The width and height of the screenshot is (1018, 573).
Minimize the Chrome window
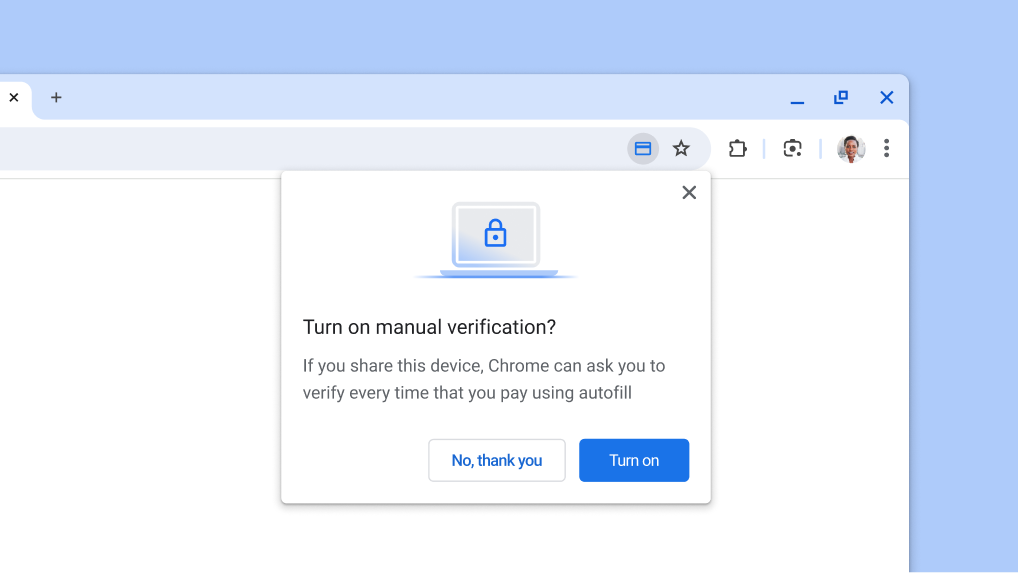797,102
